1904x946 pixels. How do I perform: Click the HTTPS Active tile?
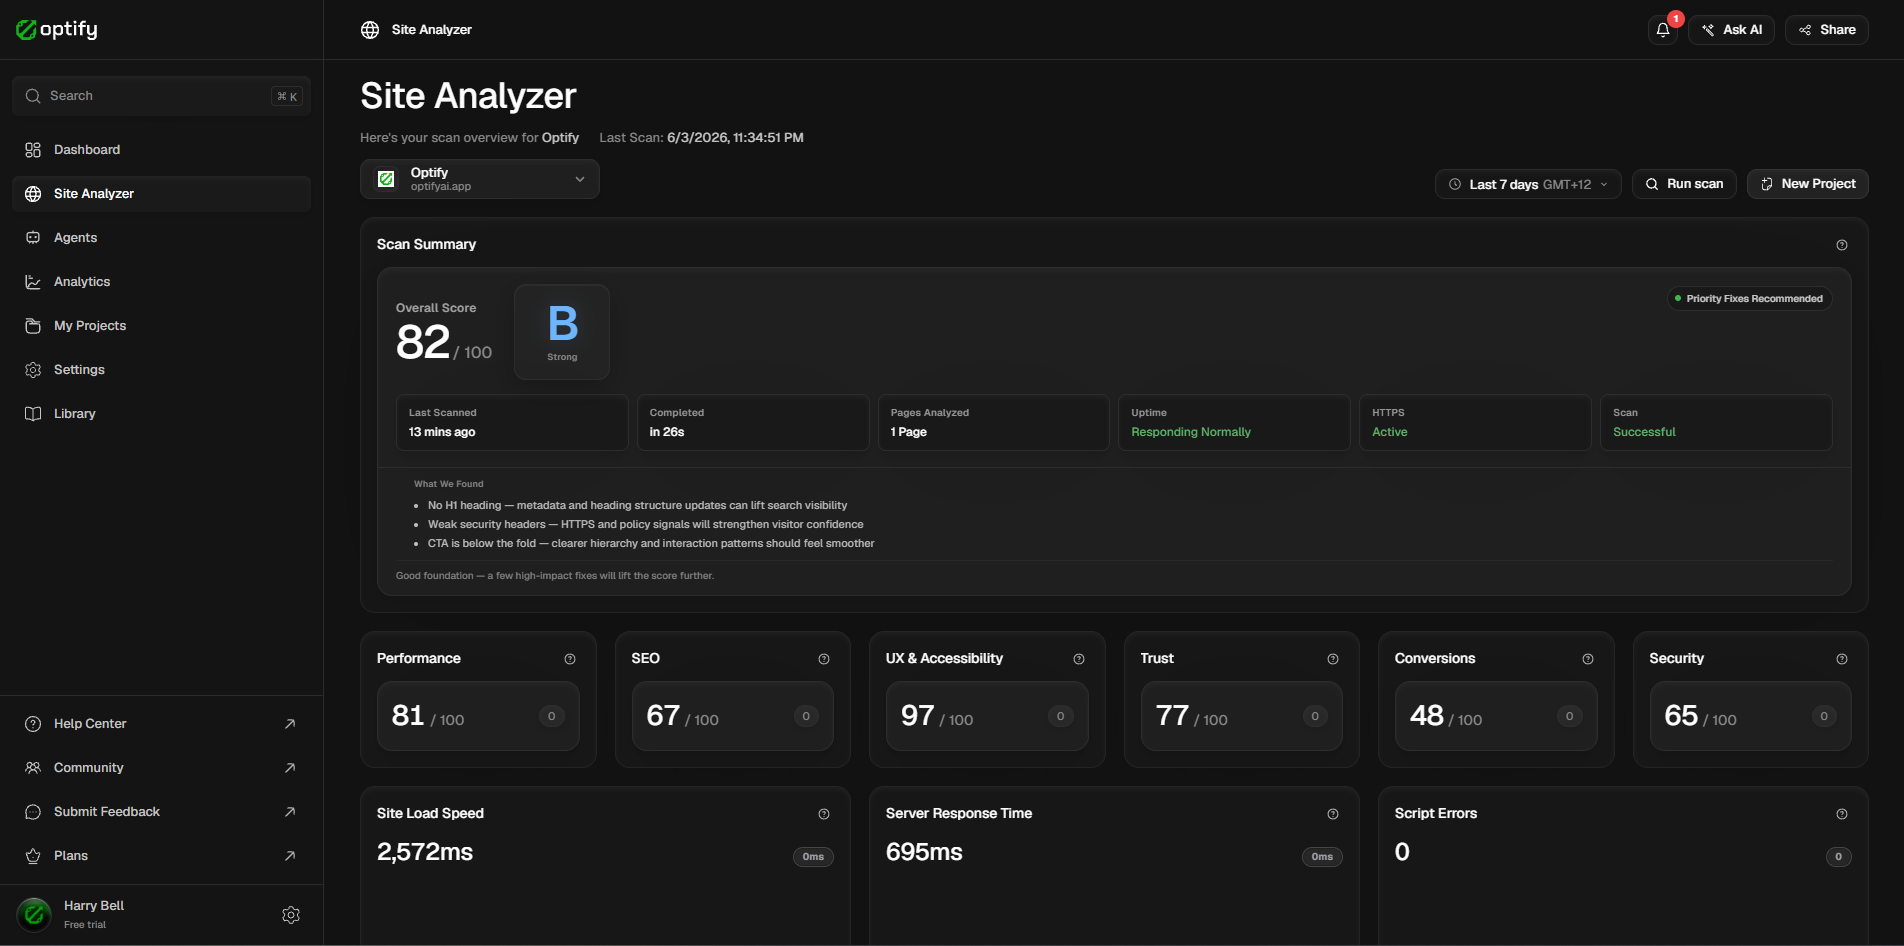1475,423
